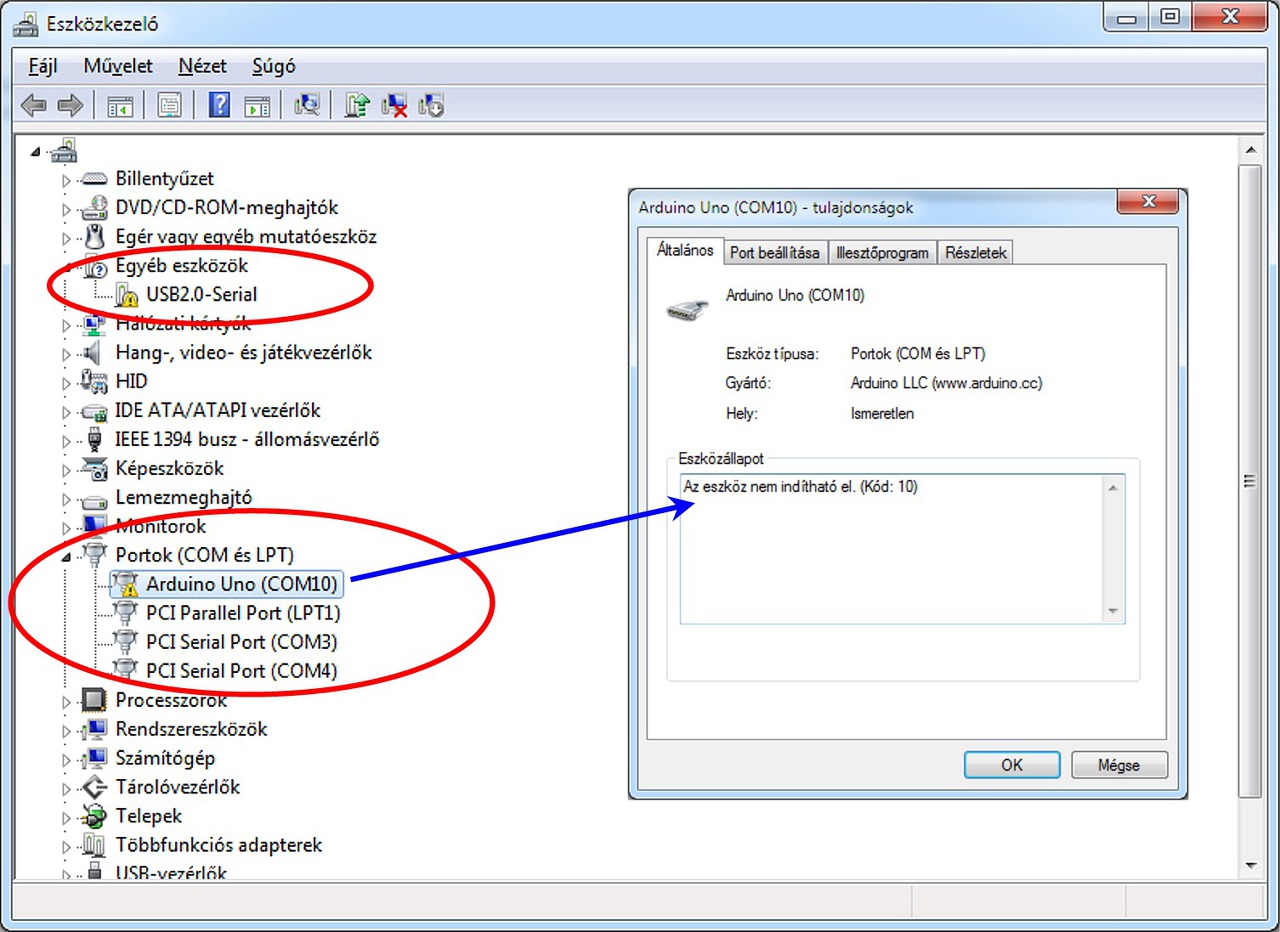The image size is (1280, 932).
Task: Open the Részletek tab
Action: 975,253
